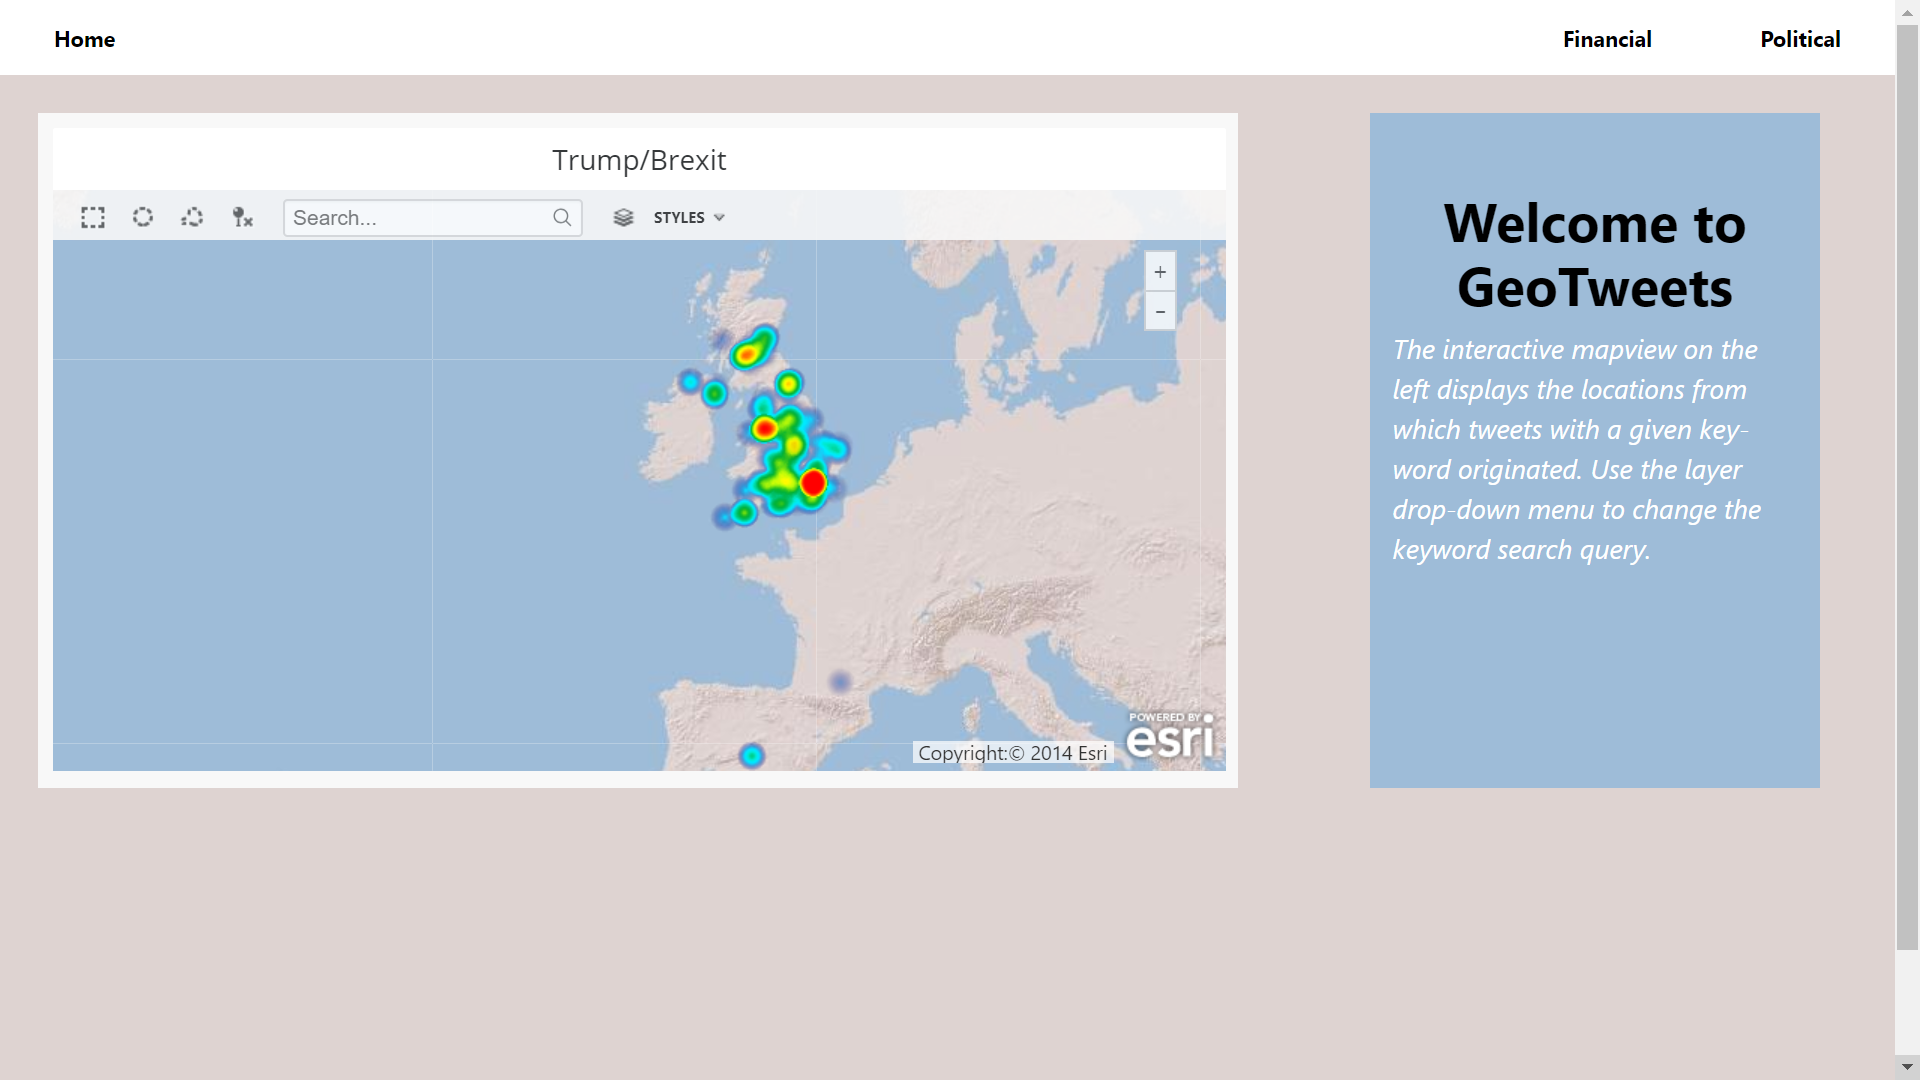Click the layers stack icon

coord(623,217)
